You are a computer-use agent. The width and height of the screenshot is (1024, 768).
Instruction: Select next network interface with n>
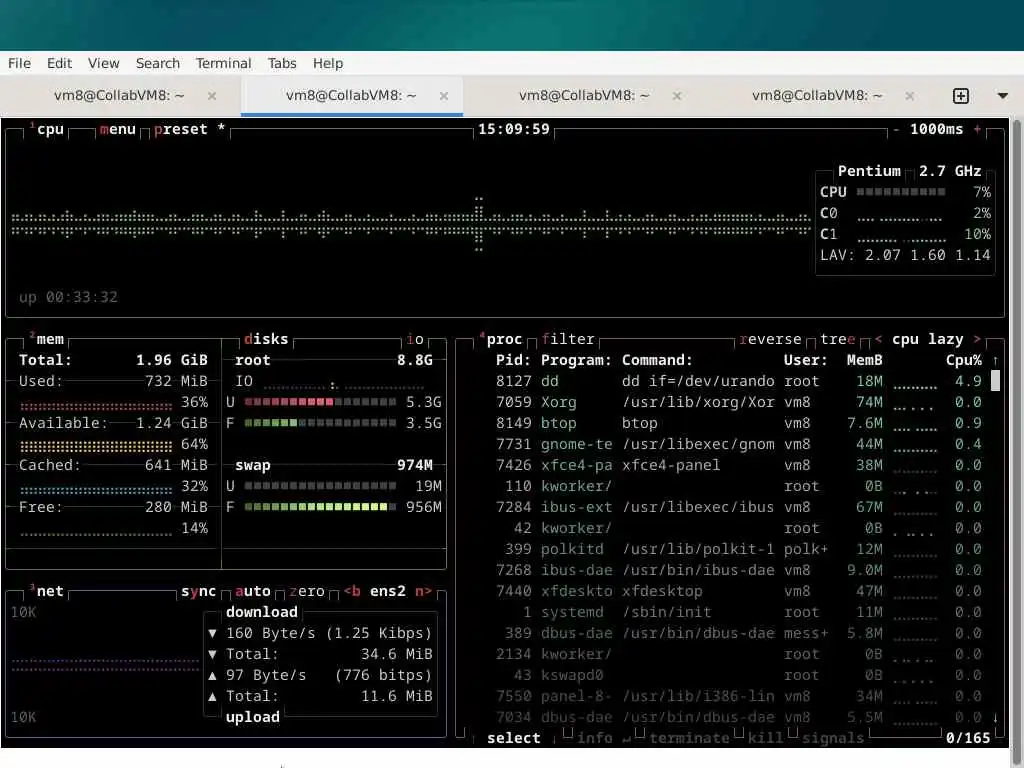pyautogui.click(x=424, y=591)
